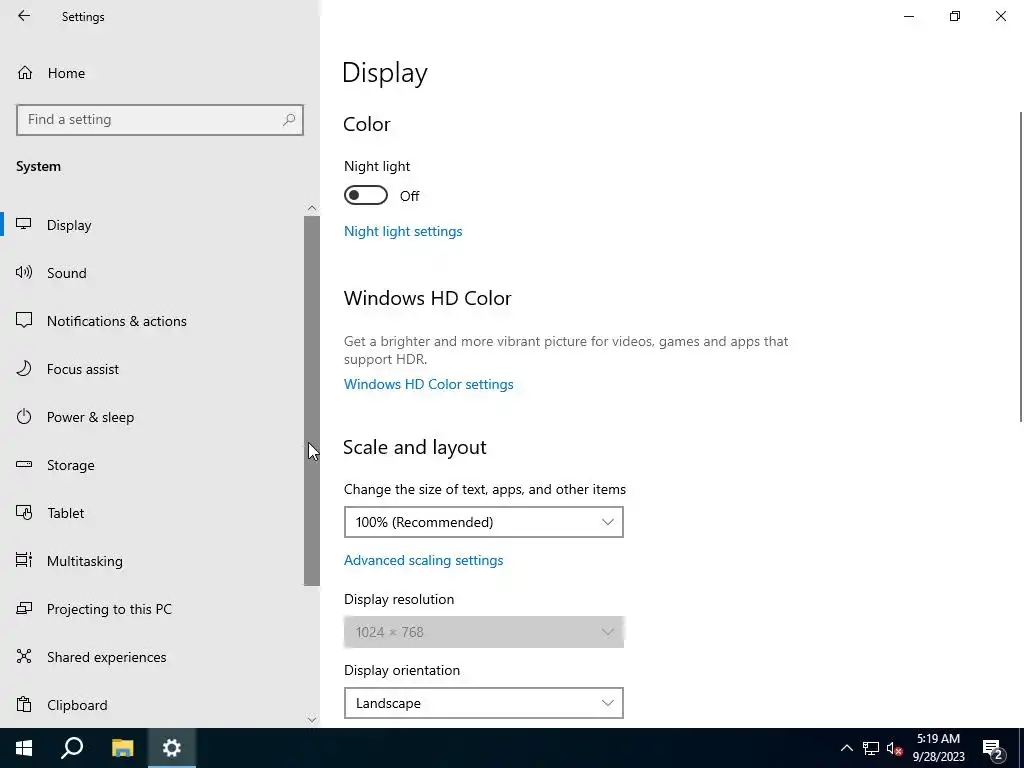Click the network icon in system tray
This screenshot has width=1024, height=768.
coord(871,748)
